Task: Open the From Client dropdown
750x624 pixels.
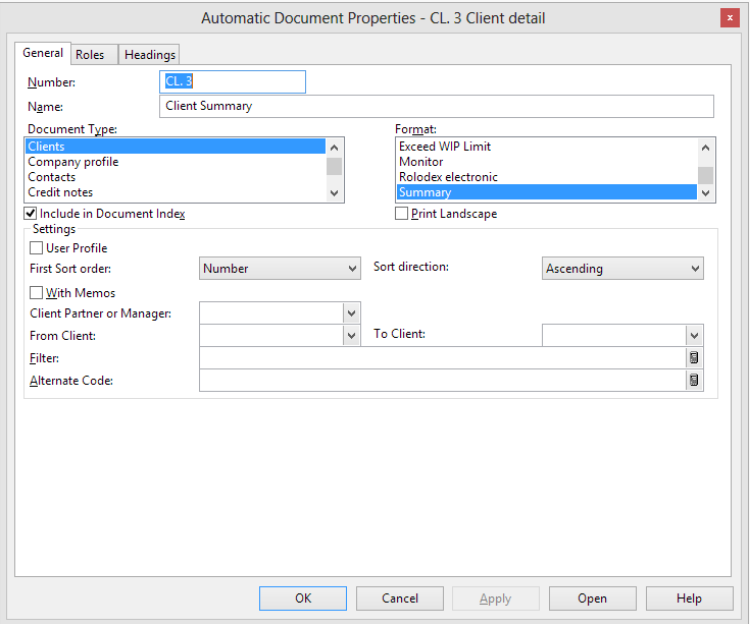Action: [x=351, y=335]
